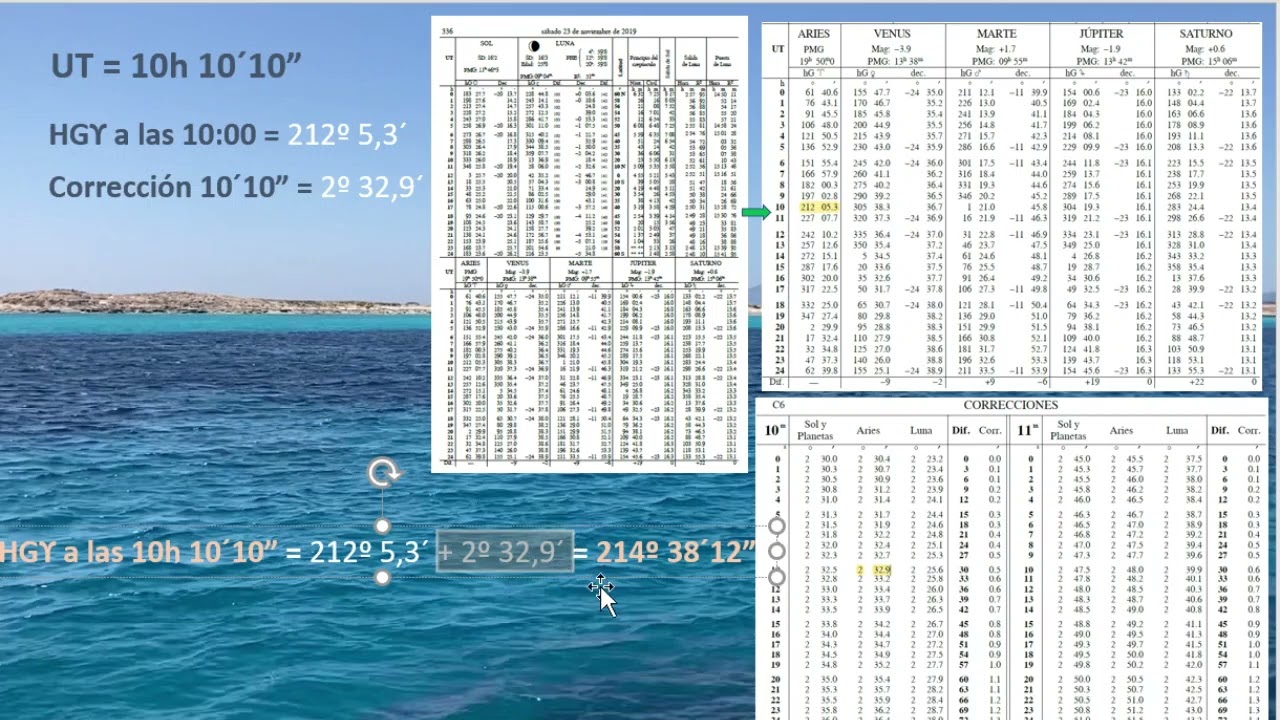1280x720 pixels.
Task: Select the 'UT = 10h 10´10”' title text
Action: pyautogui.click(x=177, y=66)
